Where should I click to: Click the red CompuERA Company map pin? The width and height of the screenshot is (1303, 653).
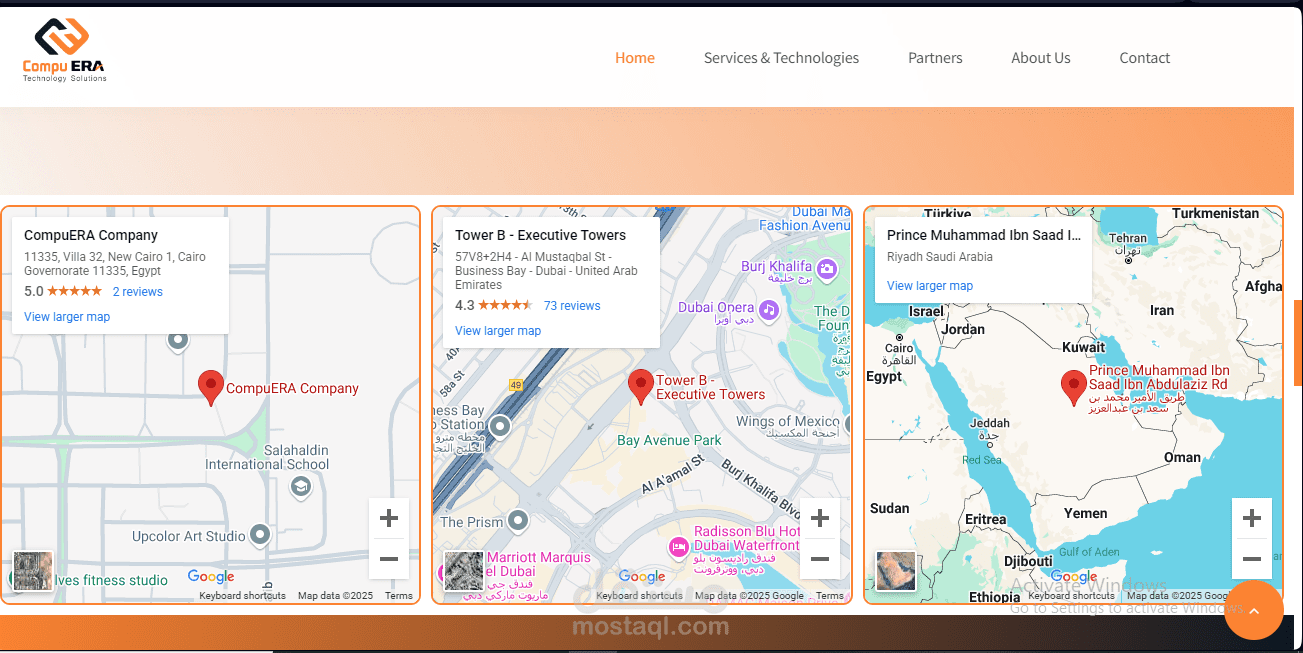pos(210,387)
